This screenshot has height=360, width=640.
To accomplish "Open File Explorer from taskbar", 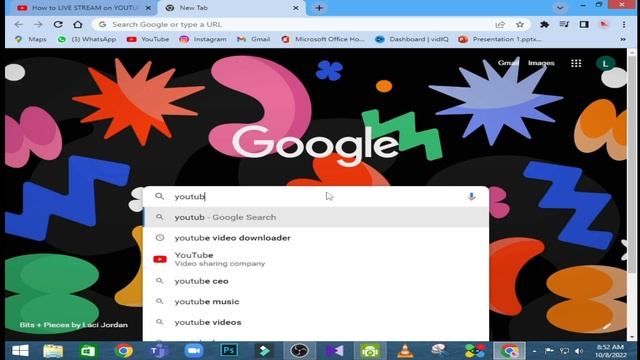I will point(53,351).
